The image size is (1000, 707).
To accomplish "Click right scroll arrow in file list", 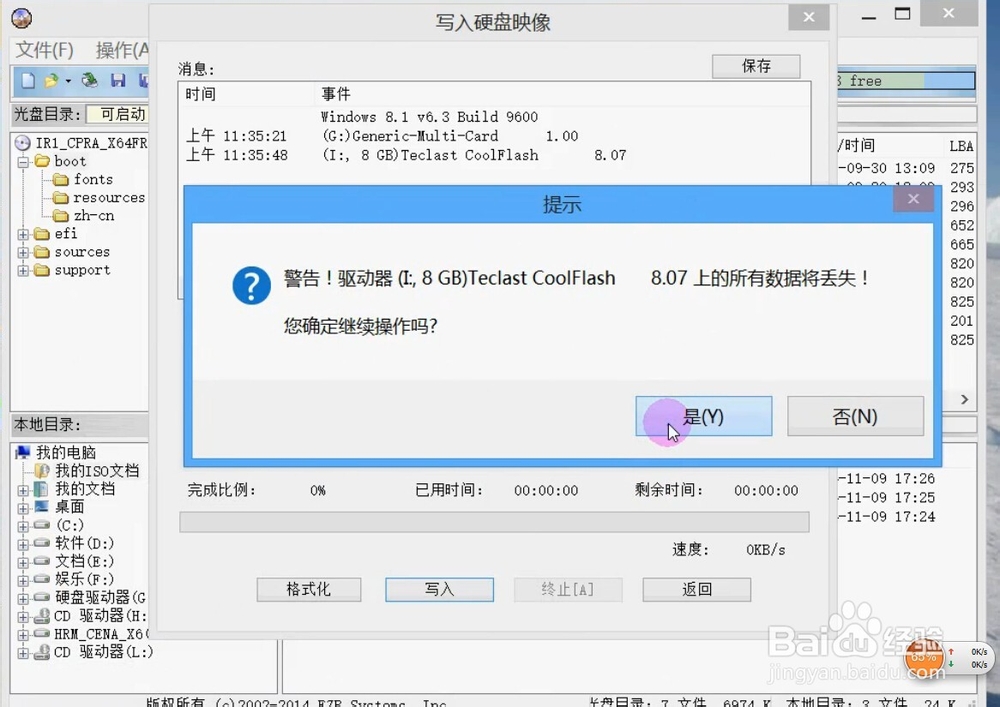I will pos(964,399).
